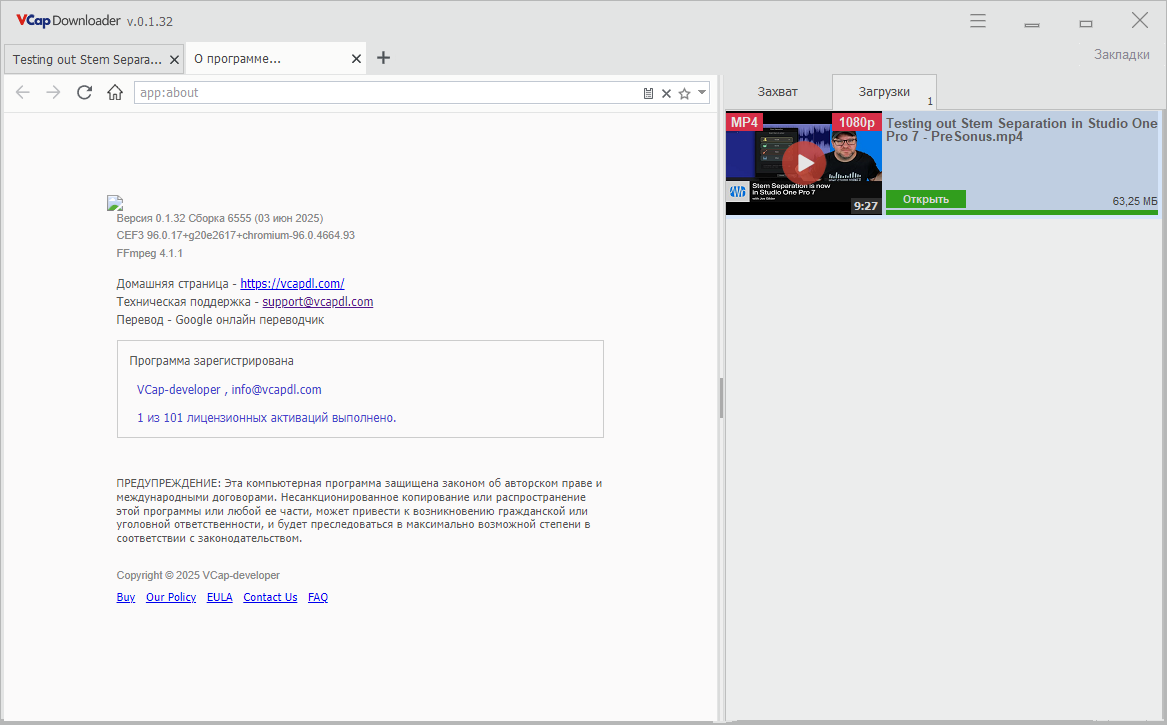Close the 'Testing out Stem Separa...' tab

tap(174, 60)
